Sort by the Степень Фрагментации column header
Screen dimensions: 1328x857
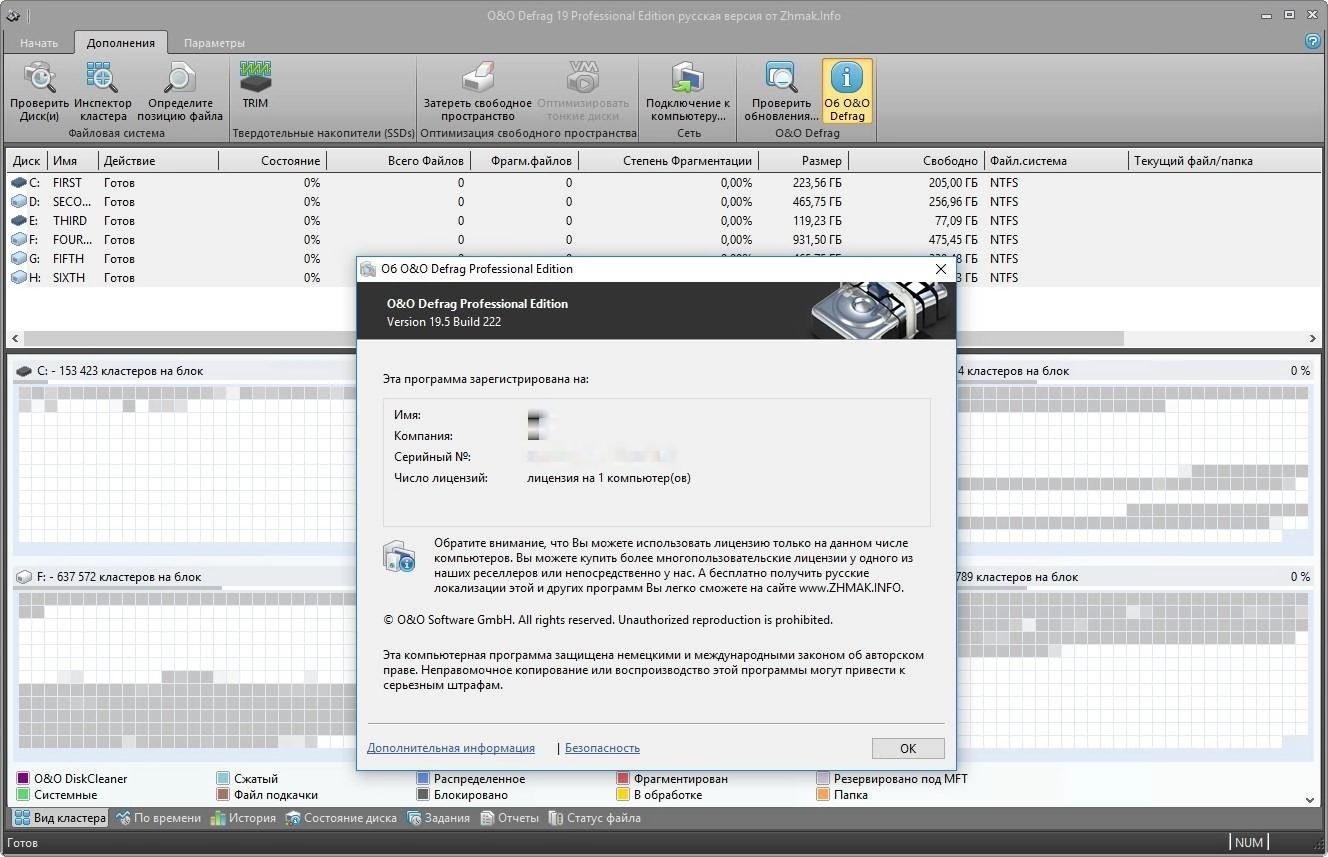tap(668, 161)
